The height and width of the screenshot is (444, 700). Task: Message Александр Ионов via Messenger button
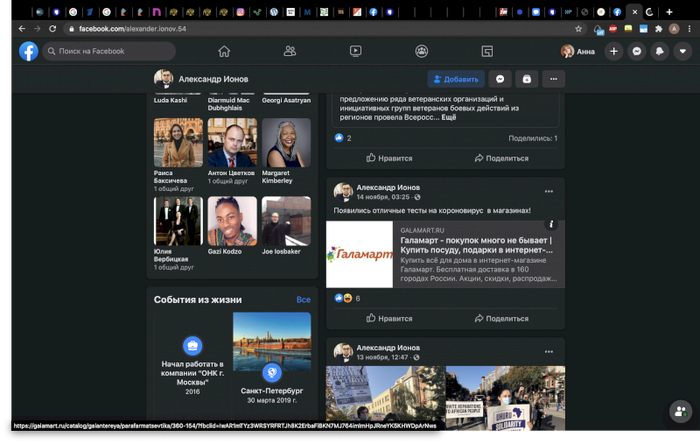point(500,79)
